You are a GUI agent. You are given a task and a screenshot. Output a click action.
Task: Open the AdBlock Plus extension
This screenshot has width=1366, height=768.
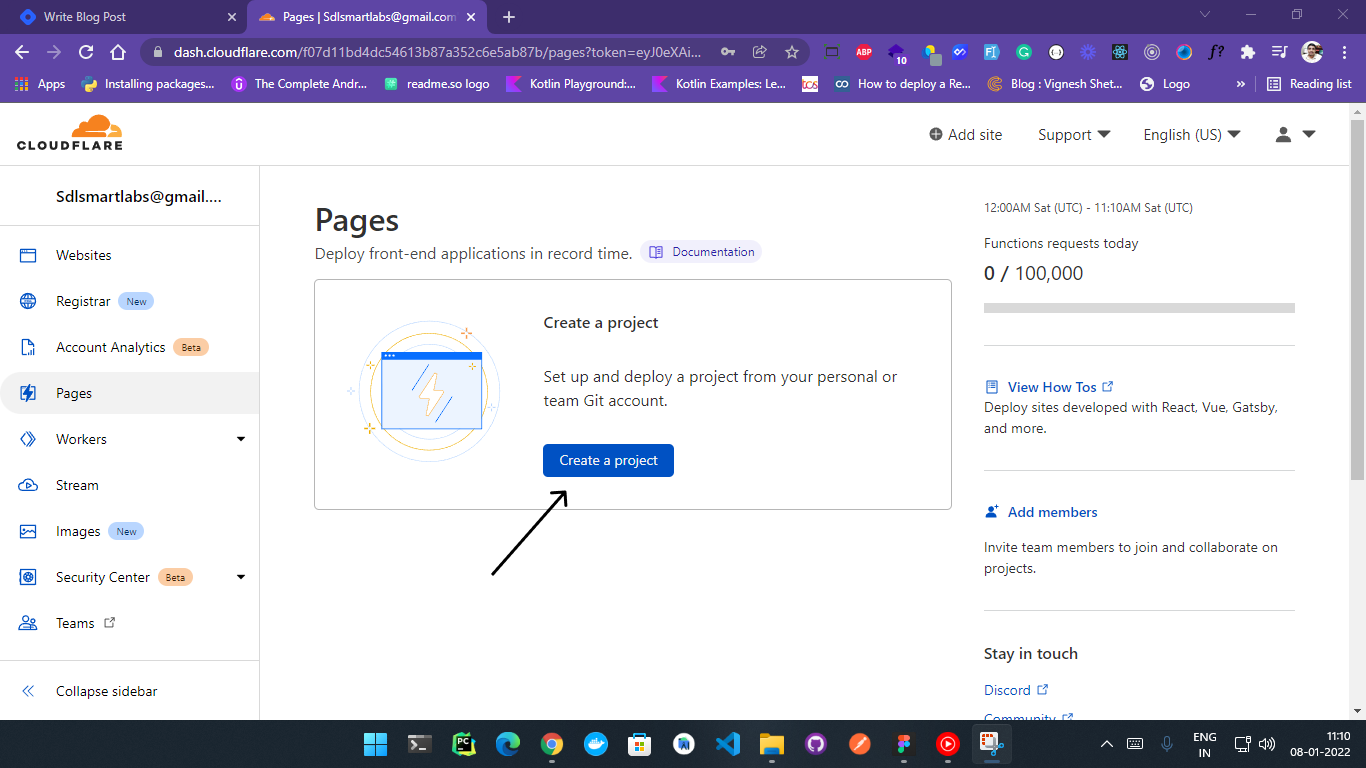point(864,52)
